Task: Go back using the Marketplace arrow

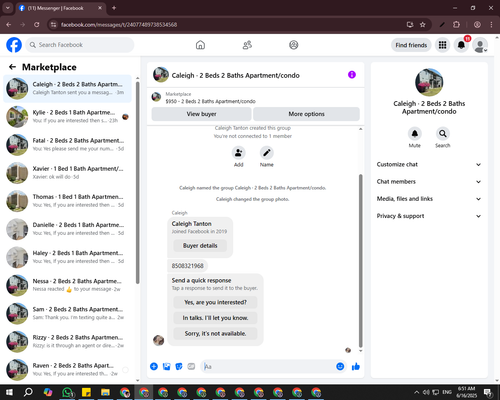Action: 12,67
